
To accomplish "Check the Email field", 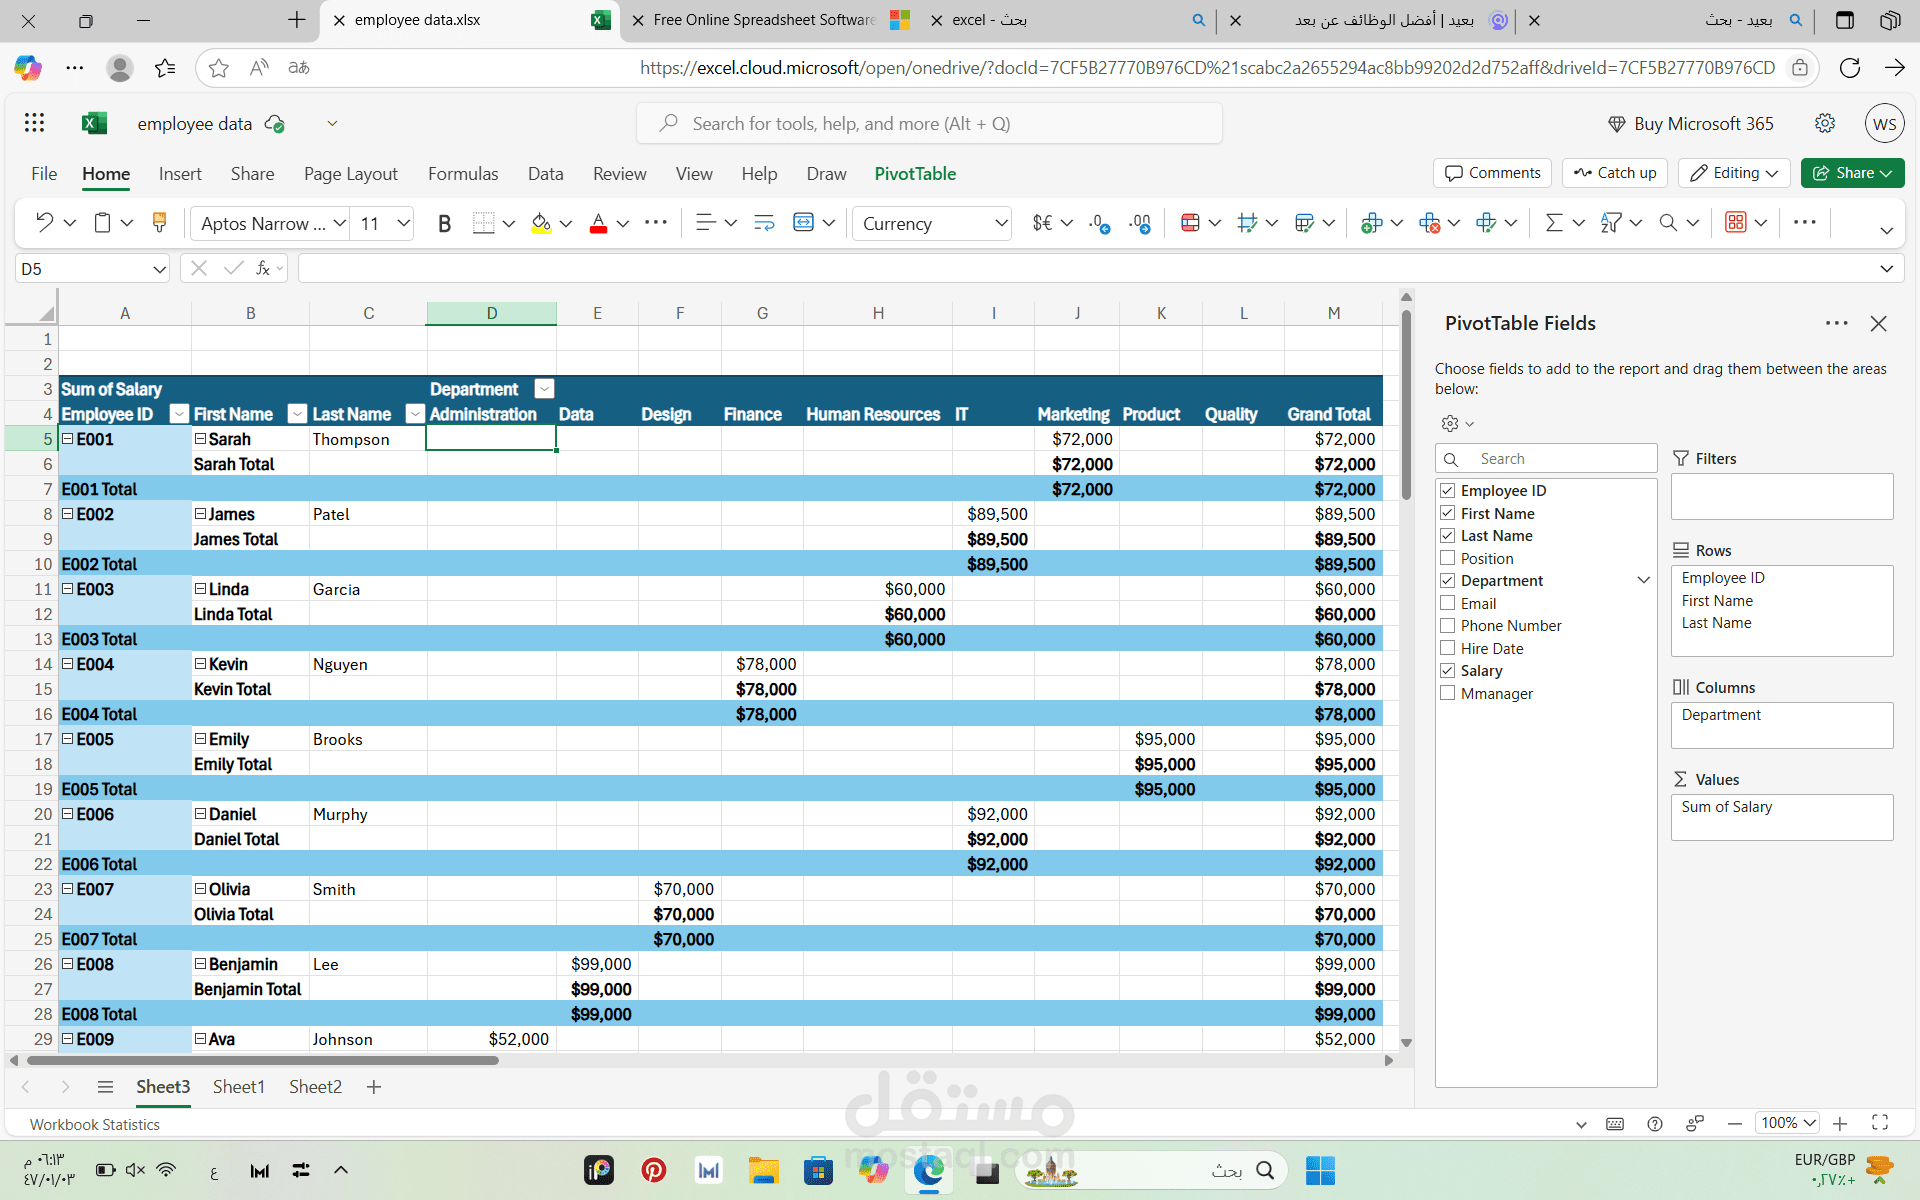I will 1447,603.
